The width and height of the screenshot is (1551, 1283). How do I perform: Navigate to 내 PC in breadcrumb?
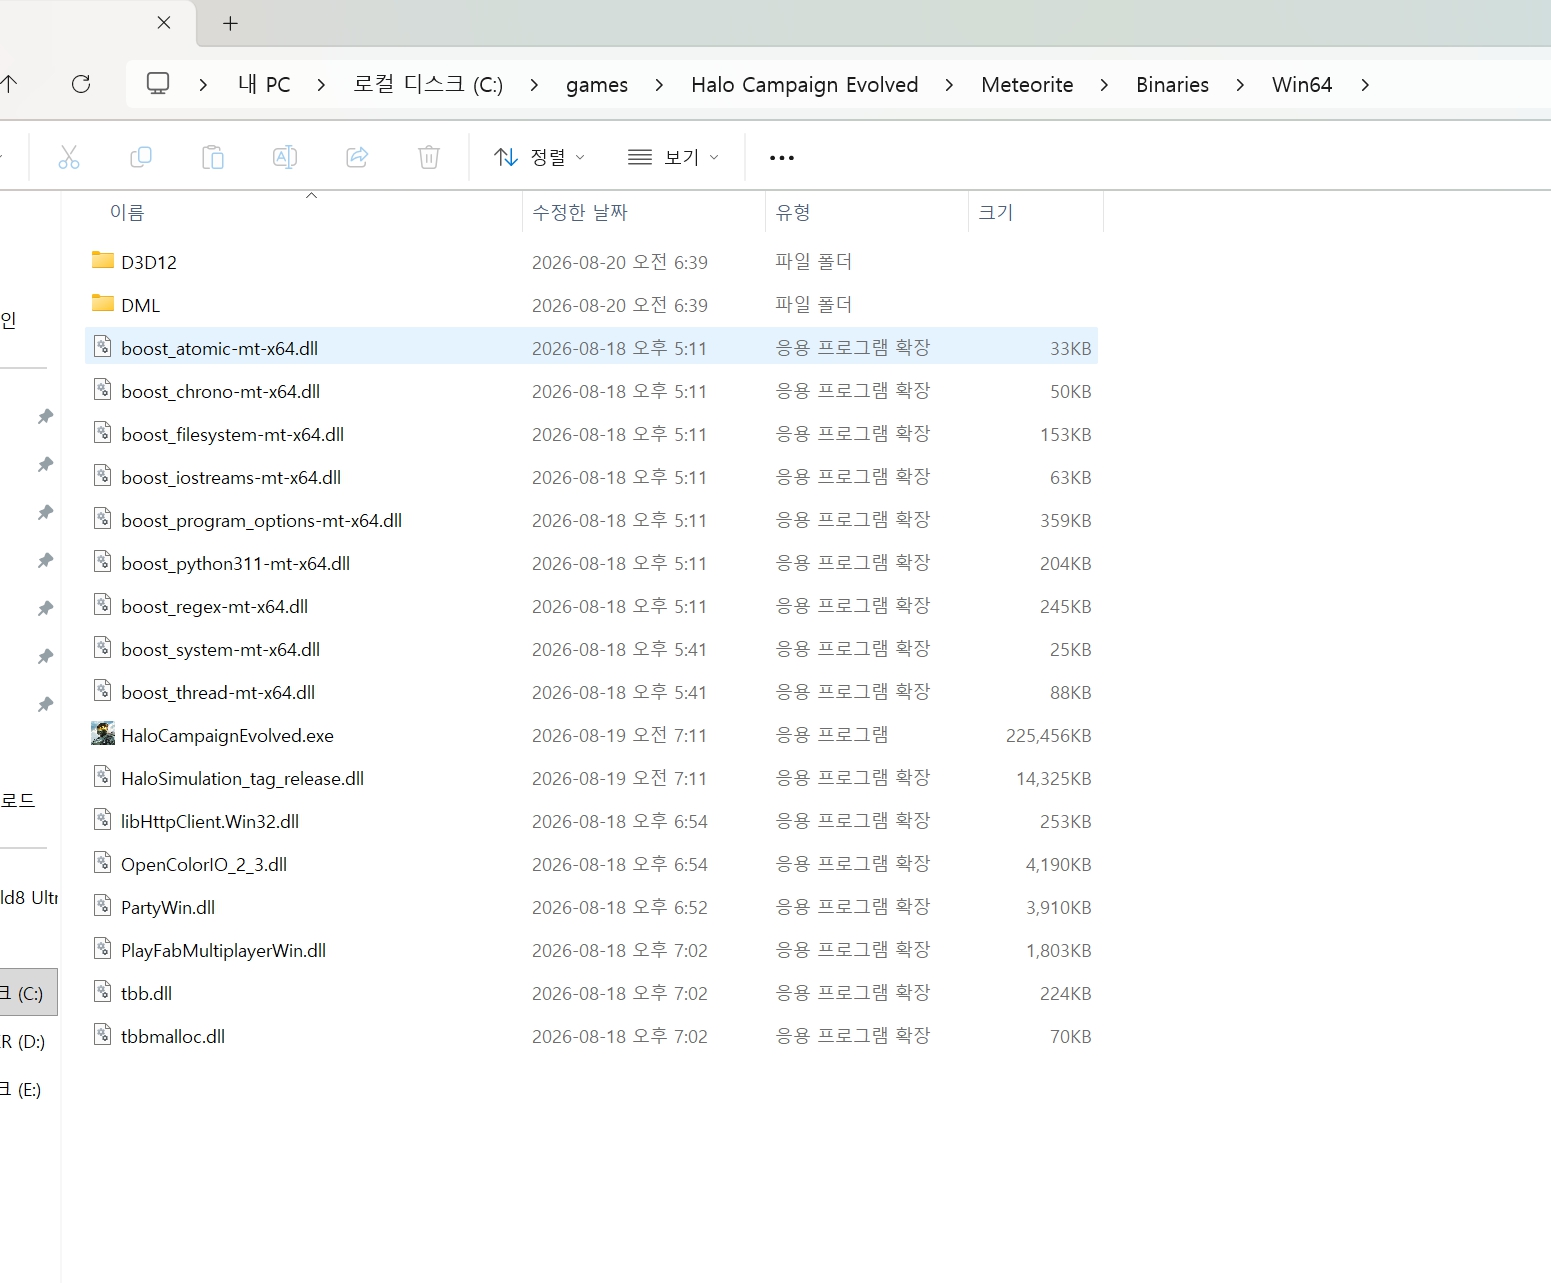(264, 85)
